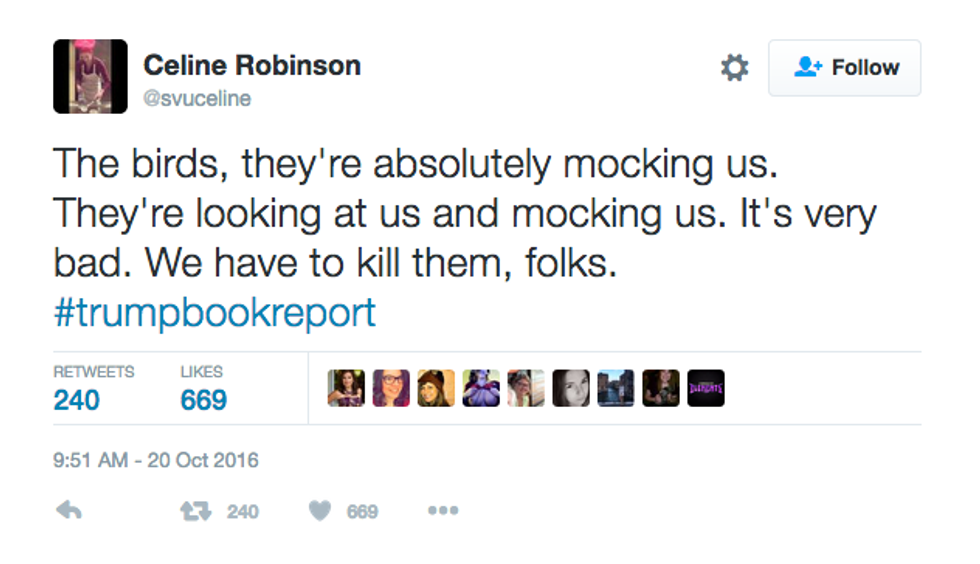This screenshot has width=980, height=564.
Task: Like the tweet with heart icon
Action: (x=319, y=511)
